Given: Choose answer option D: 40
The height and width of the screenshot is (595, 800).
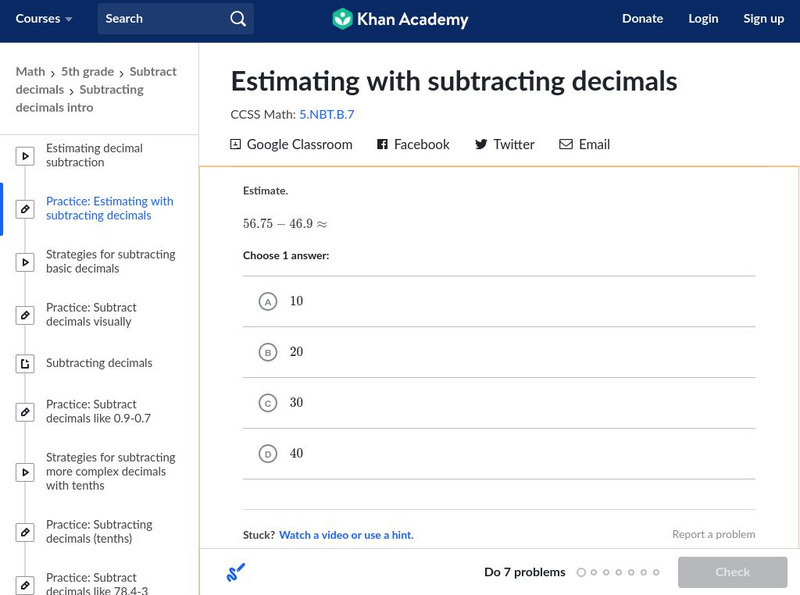Looking at the screenshot, I should coord(267,454).
